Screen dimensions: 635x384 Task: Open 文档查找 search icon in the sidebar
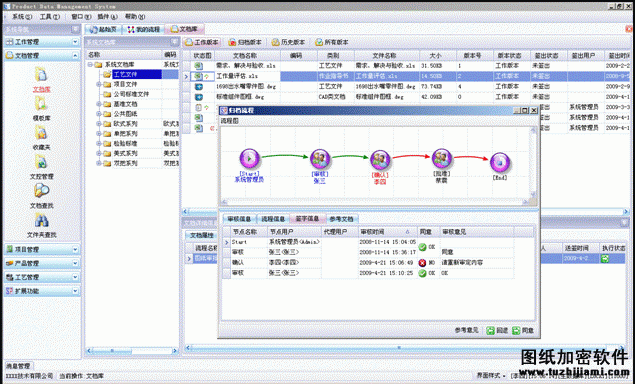pos(41,191)
